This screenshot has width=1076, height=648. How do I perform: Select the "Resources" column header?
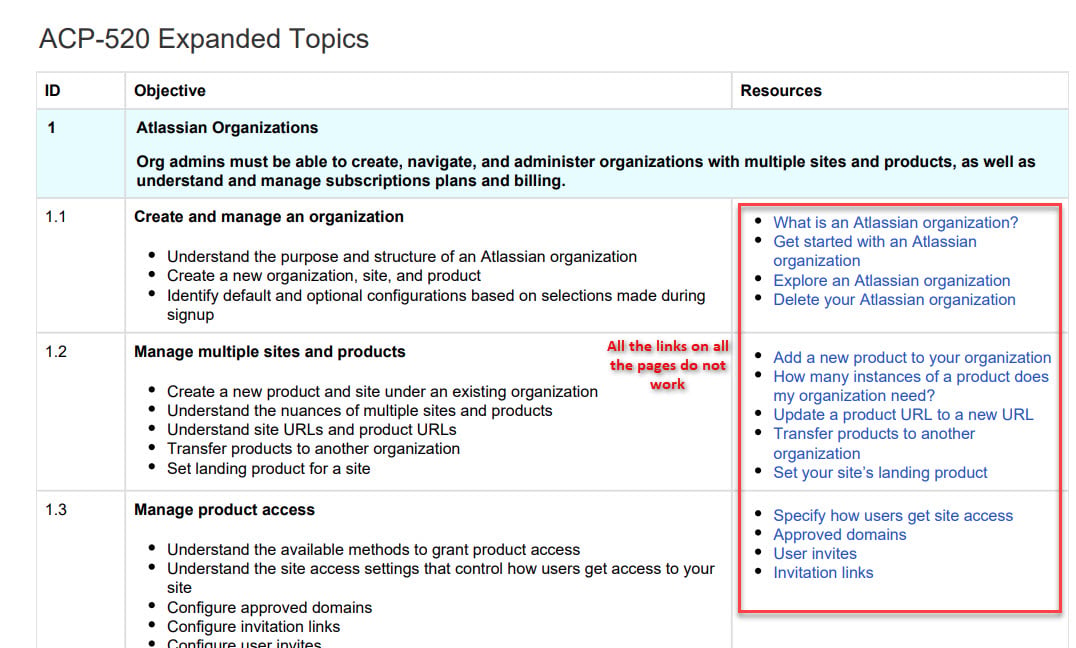pyautogui.click(x=781, y=91)
